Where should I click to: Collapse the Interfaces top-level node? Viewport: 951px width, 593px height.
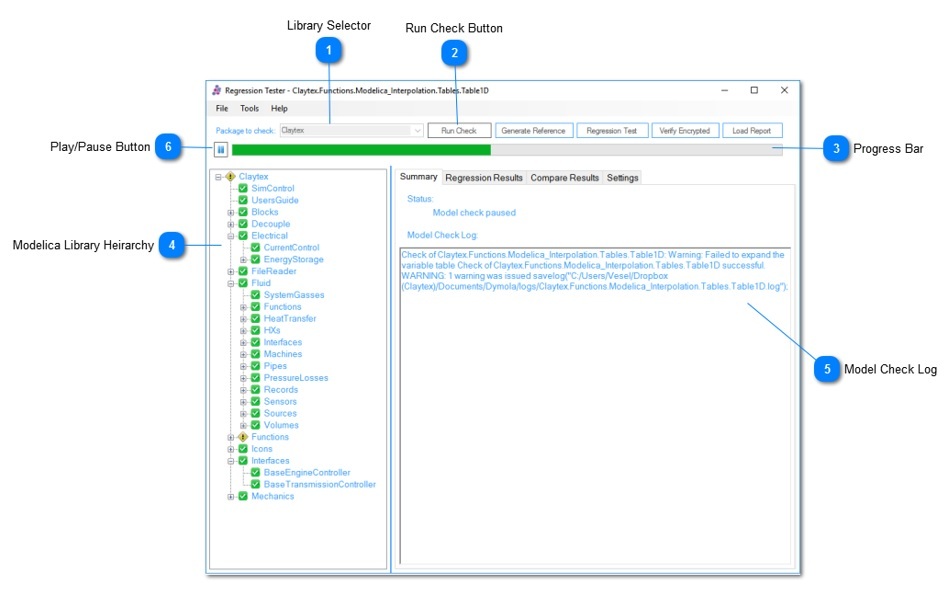(230, 461)
